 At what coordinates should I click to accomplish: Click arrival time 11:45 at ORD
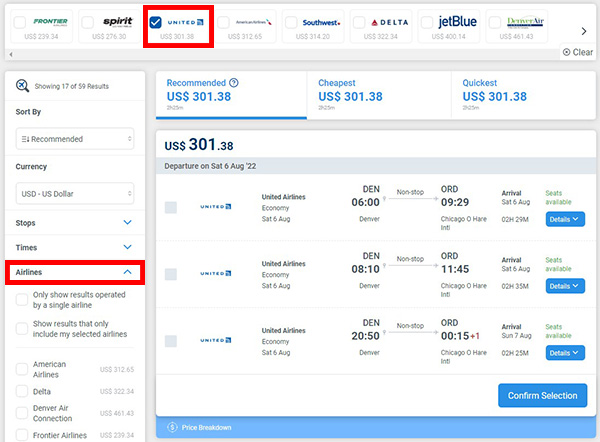(x=455, y=269)
